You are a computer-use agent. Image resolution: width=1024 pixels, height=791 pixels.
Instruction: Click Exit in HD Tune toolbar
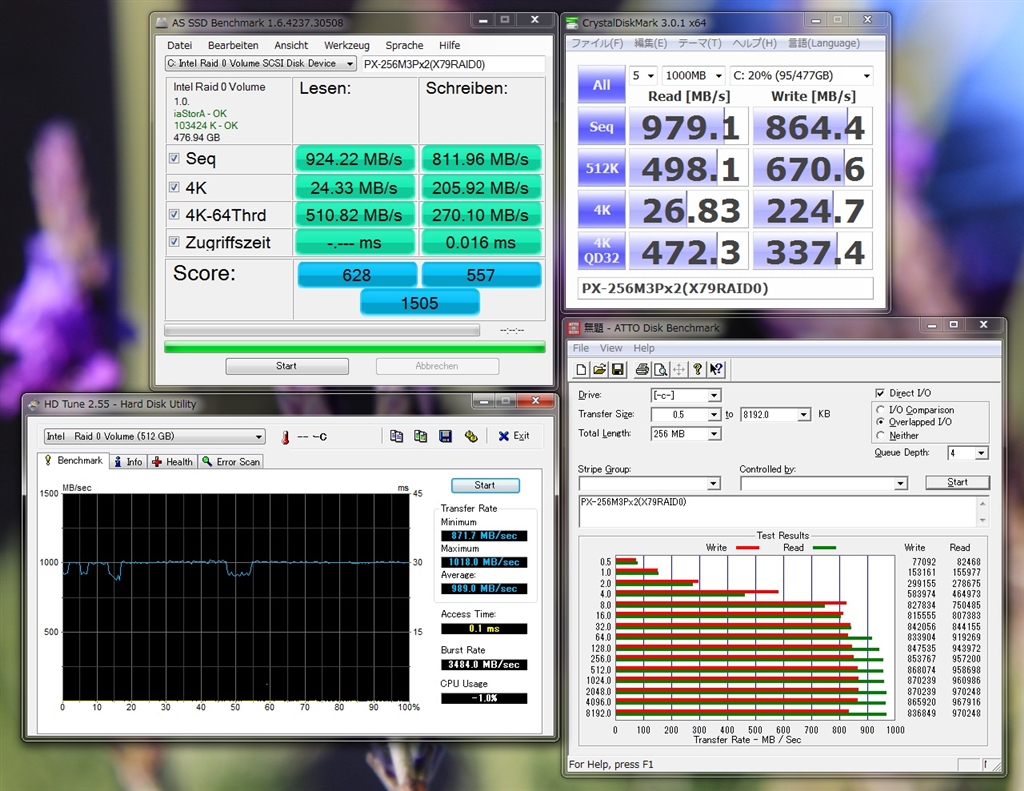(514, 436)
